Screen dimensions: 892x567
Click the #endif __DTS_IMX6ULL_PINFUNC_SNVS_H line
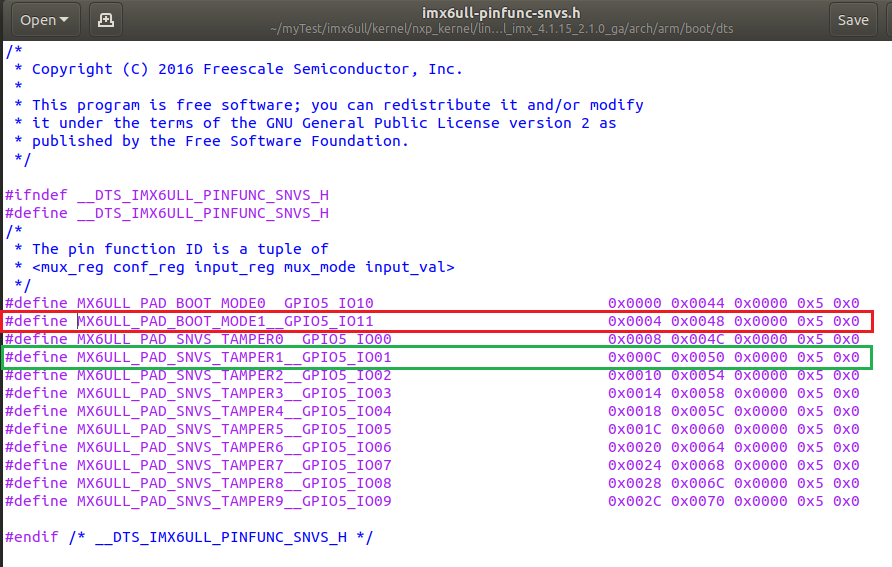(x=189, y=537)
